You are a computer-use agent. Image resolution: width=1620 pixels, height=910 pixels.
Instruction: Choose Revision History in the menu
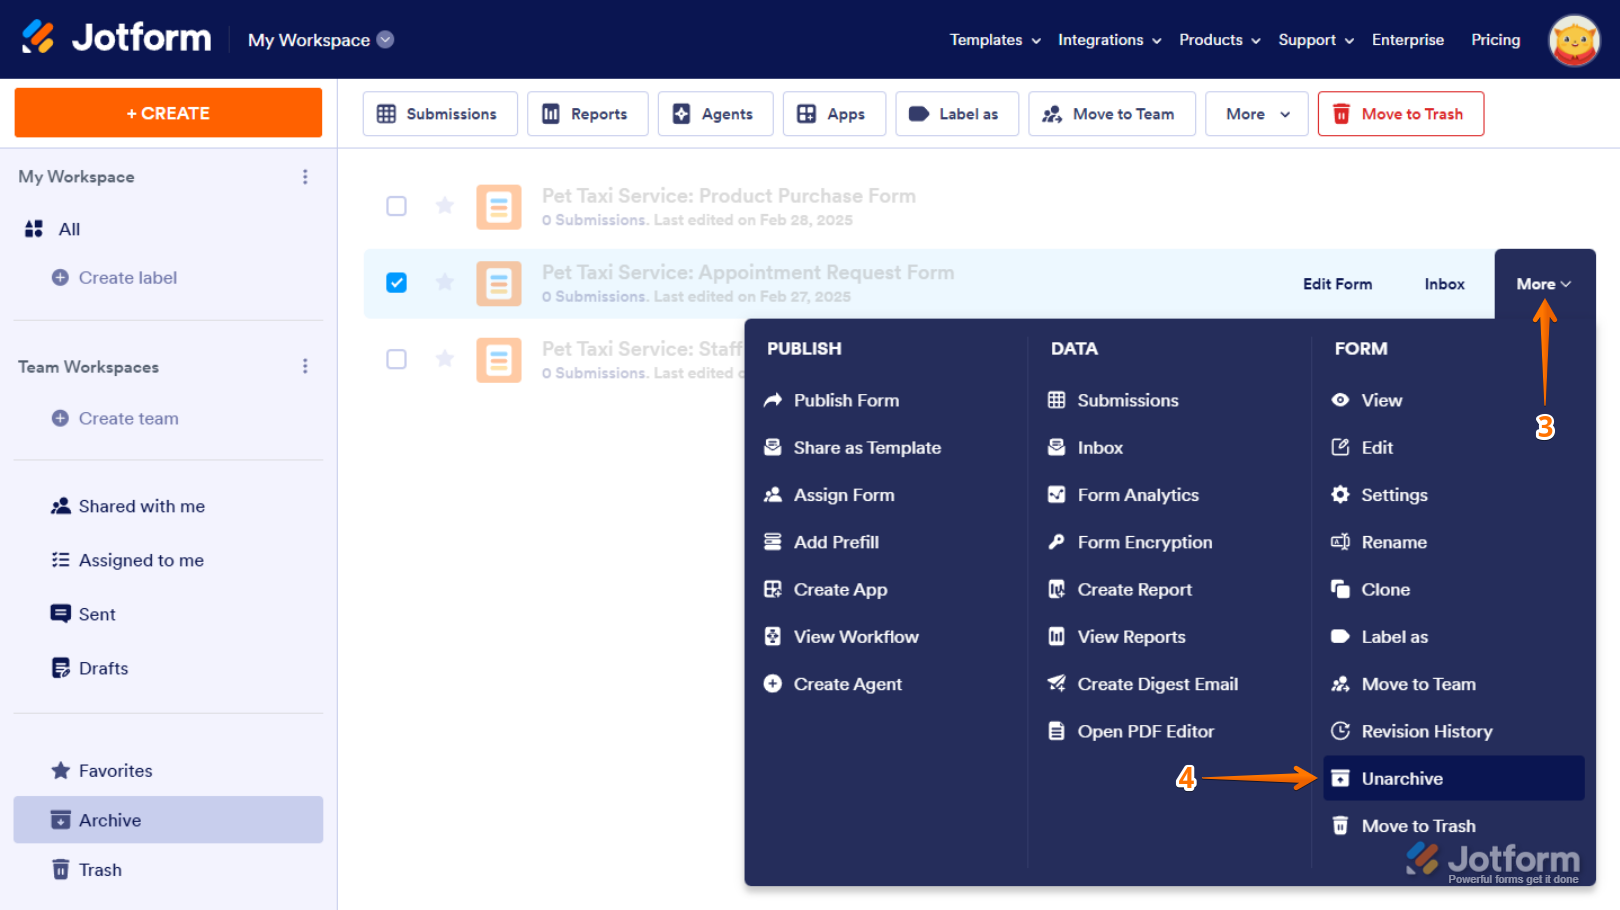click(x=1426, y=732)
